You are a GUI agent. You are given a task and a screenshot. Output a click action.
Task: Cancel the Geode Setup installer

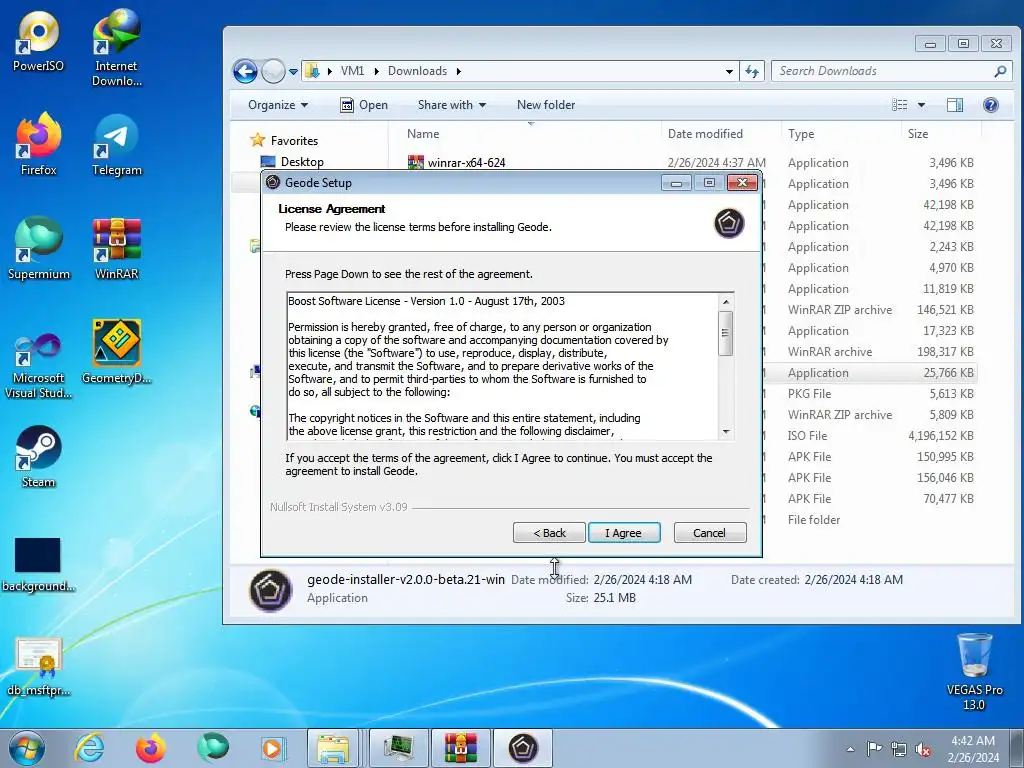[x=709, y=533]
